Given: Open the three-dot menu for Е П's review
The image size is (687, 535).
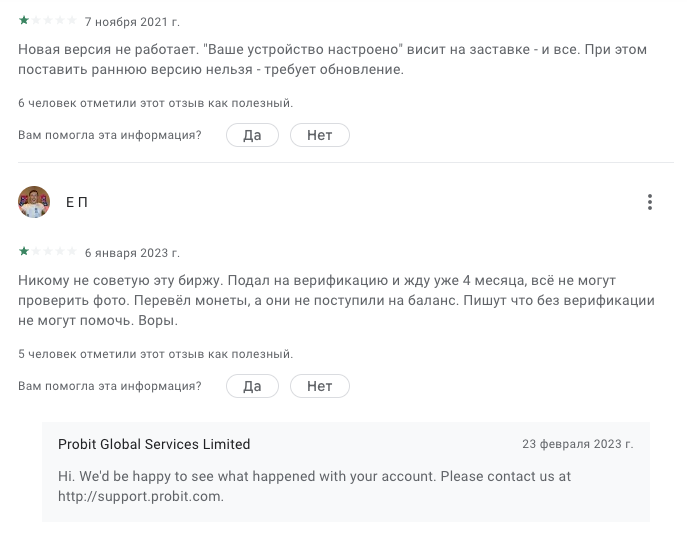Looking at the screenshot, I should click(x=650, y=202).
